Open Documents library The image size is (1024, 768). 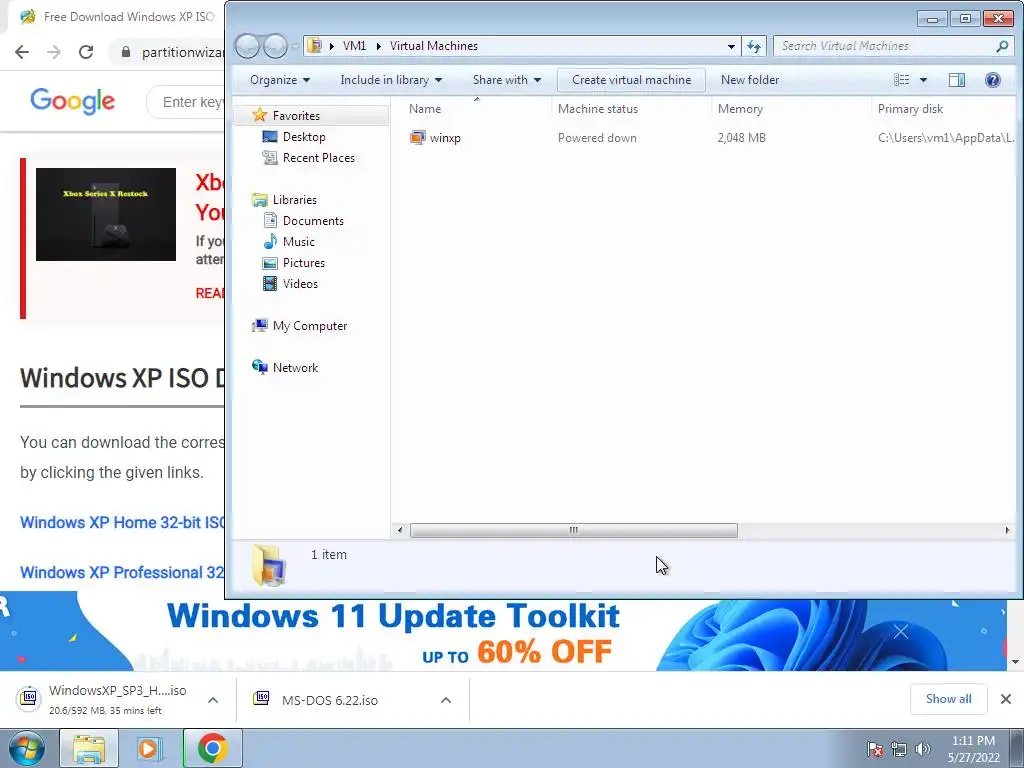coord(313,221)
